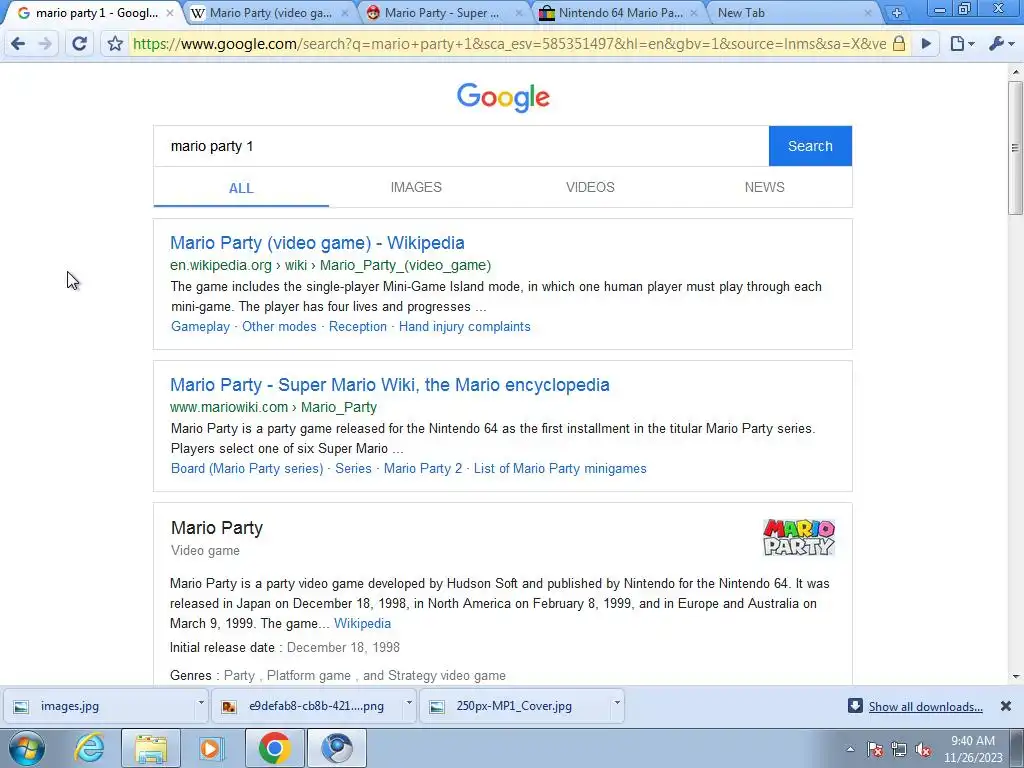Open List of Mario Party minigames sitelink
The image size is (1024, 768).
point(560,468)
